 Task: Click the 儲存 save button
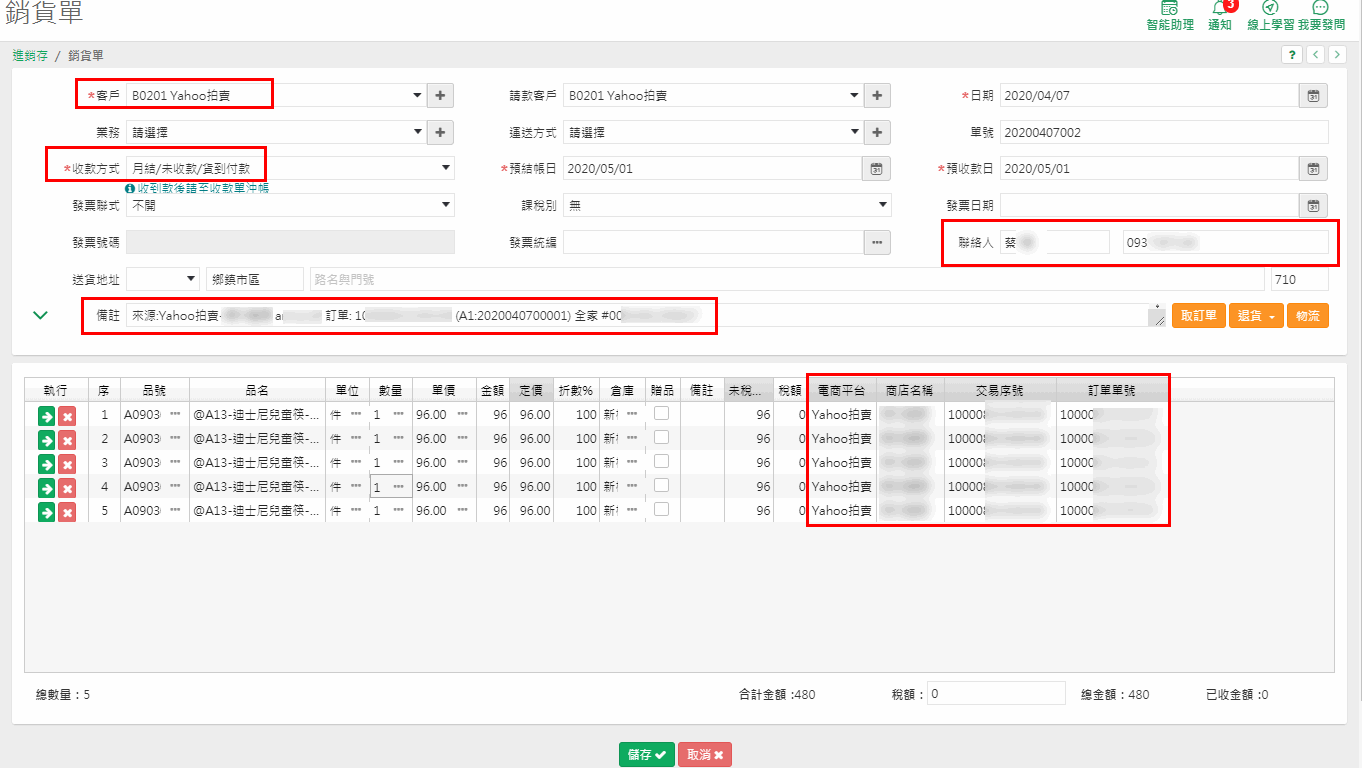646,755
